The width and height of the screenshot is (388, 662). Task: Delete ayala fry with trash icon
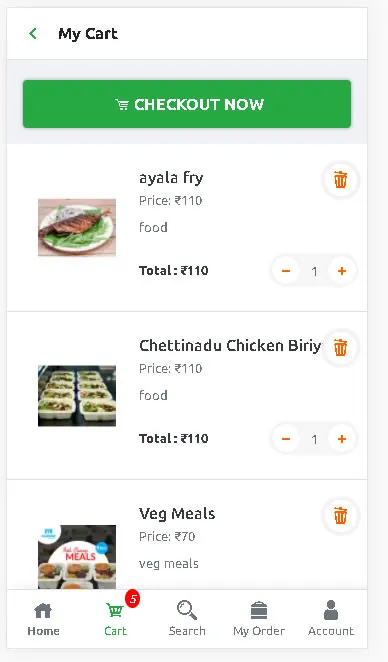[x=340, y=179]
